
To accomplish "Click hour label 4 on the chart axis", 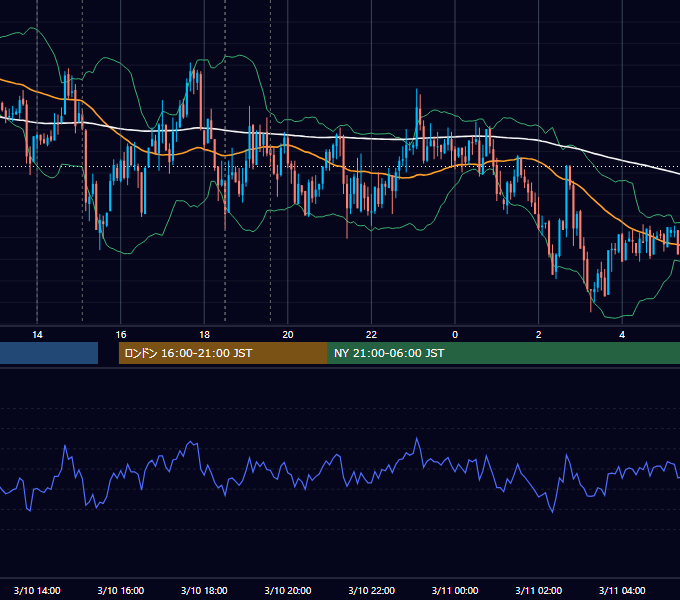I will (622, 334).
